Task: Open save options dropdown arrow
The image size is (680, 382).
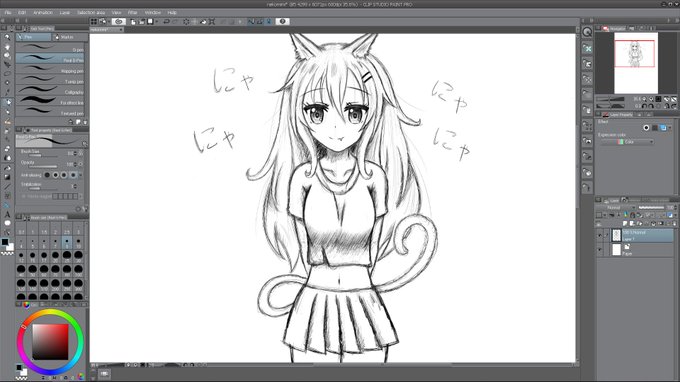Action: coord(157,21)
